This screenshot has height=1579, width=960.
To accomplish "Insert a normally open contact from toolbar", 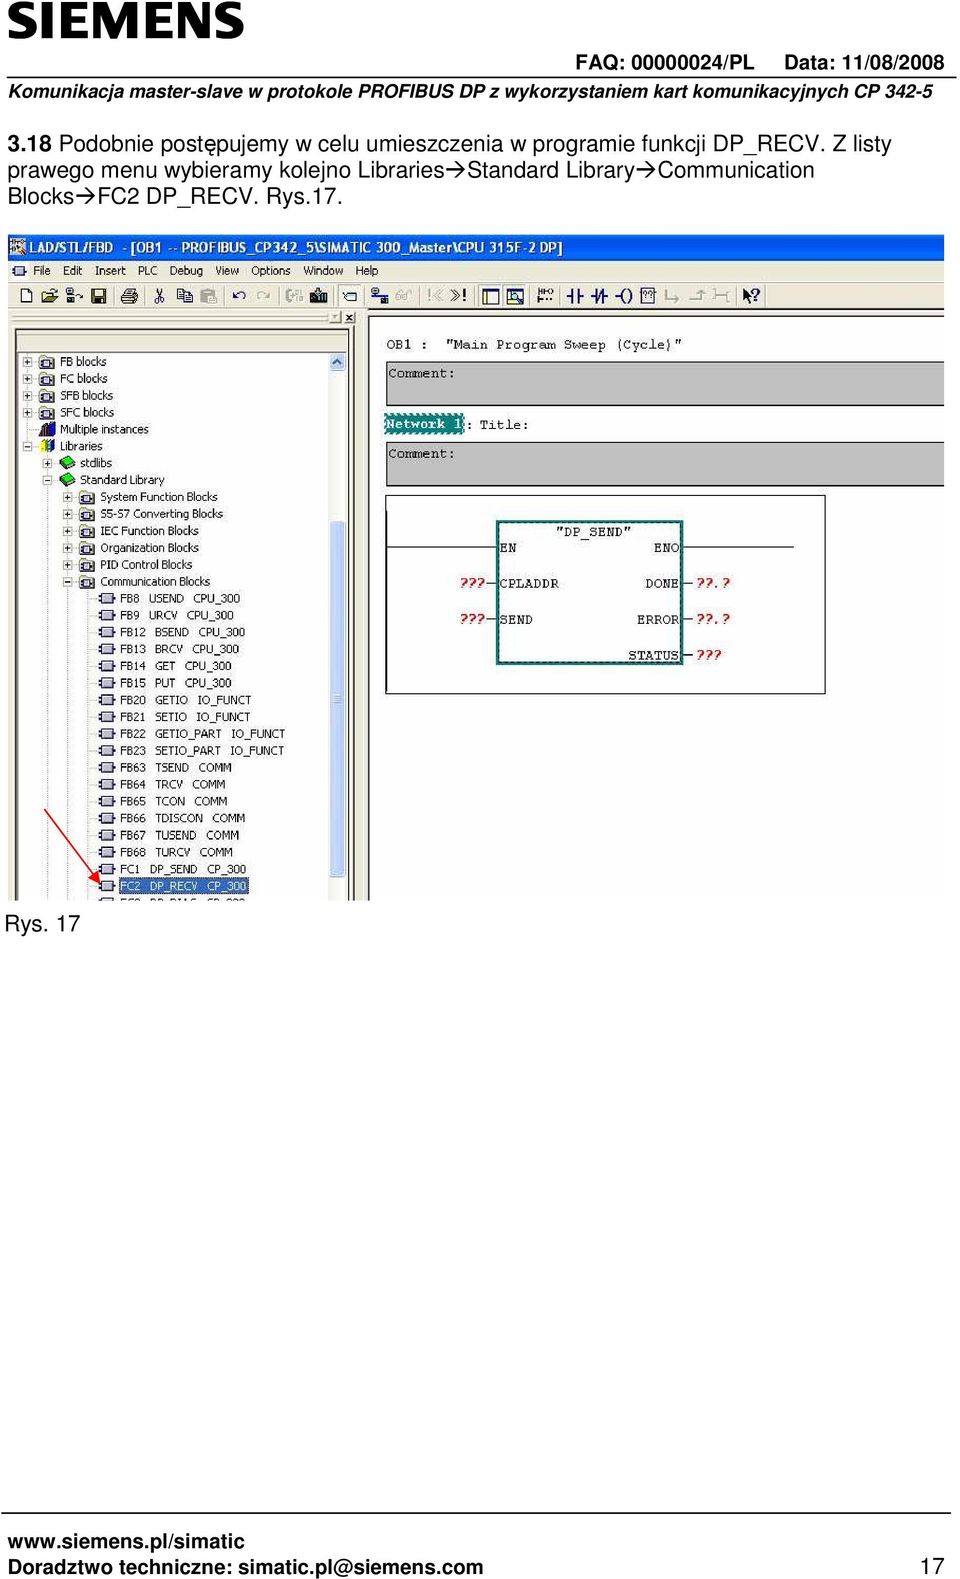I will tap(575, 295).
